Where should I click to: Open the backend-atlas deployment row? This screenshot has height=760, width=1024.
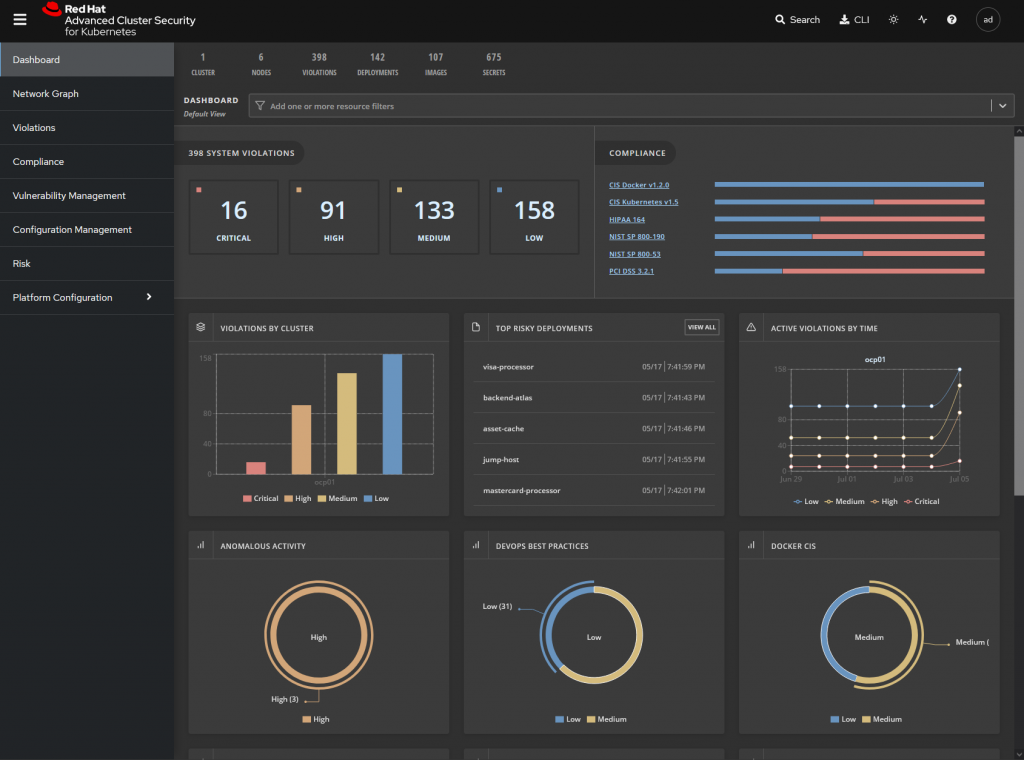[x=594, y=398]
